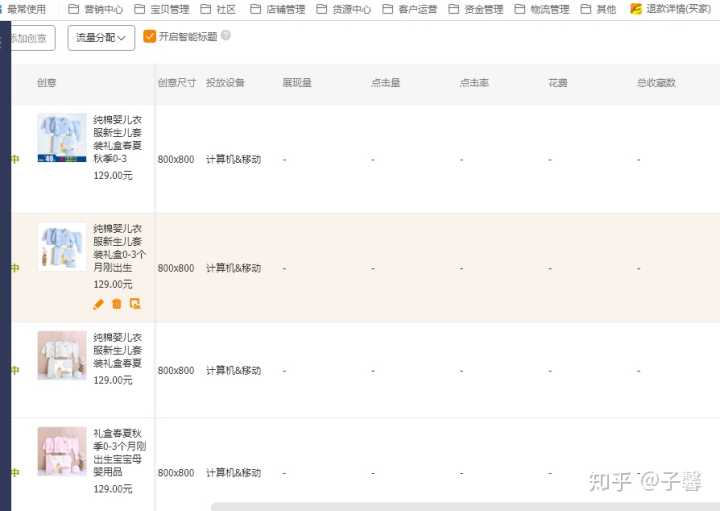720x511 pixels.
Task: Click the horizontal scrollbar at the bottom
Action: pos(460,507)
